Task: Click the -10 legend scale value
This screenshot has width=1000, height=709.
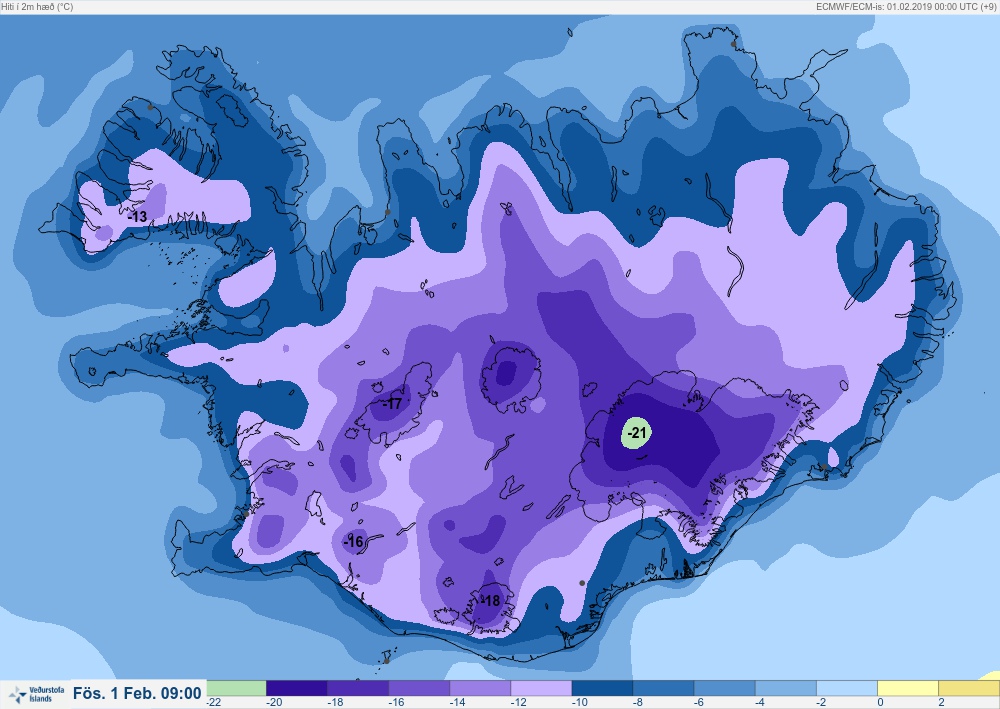Action: pos(580,702)
